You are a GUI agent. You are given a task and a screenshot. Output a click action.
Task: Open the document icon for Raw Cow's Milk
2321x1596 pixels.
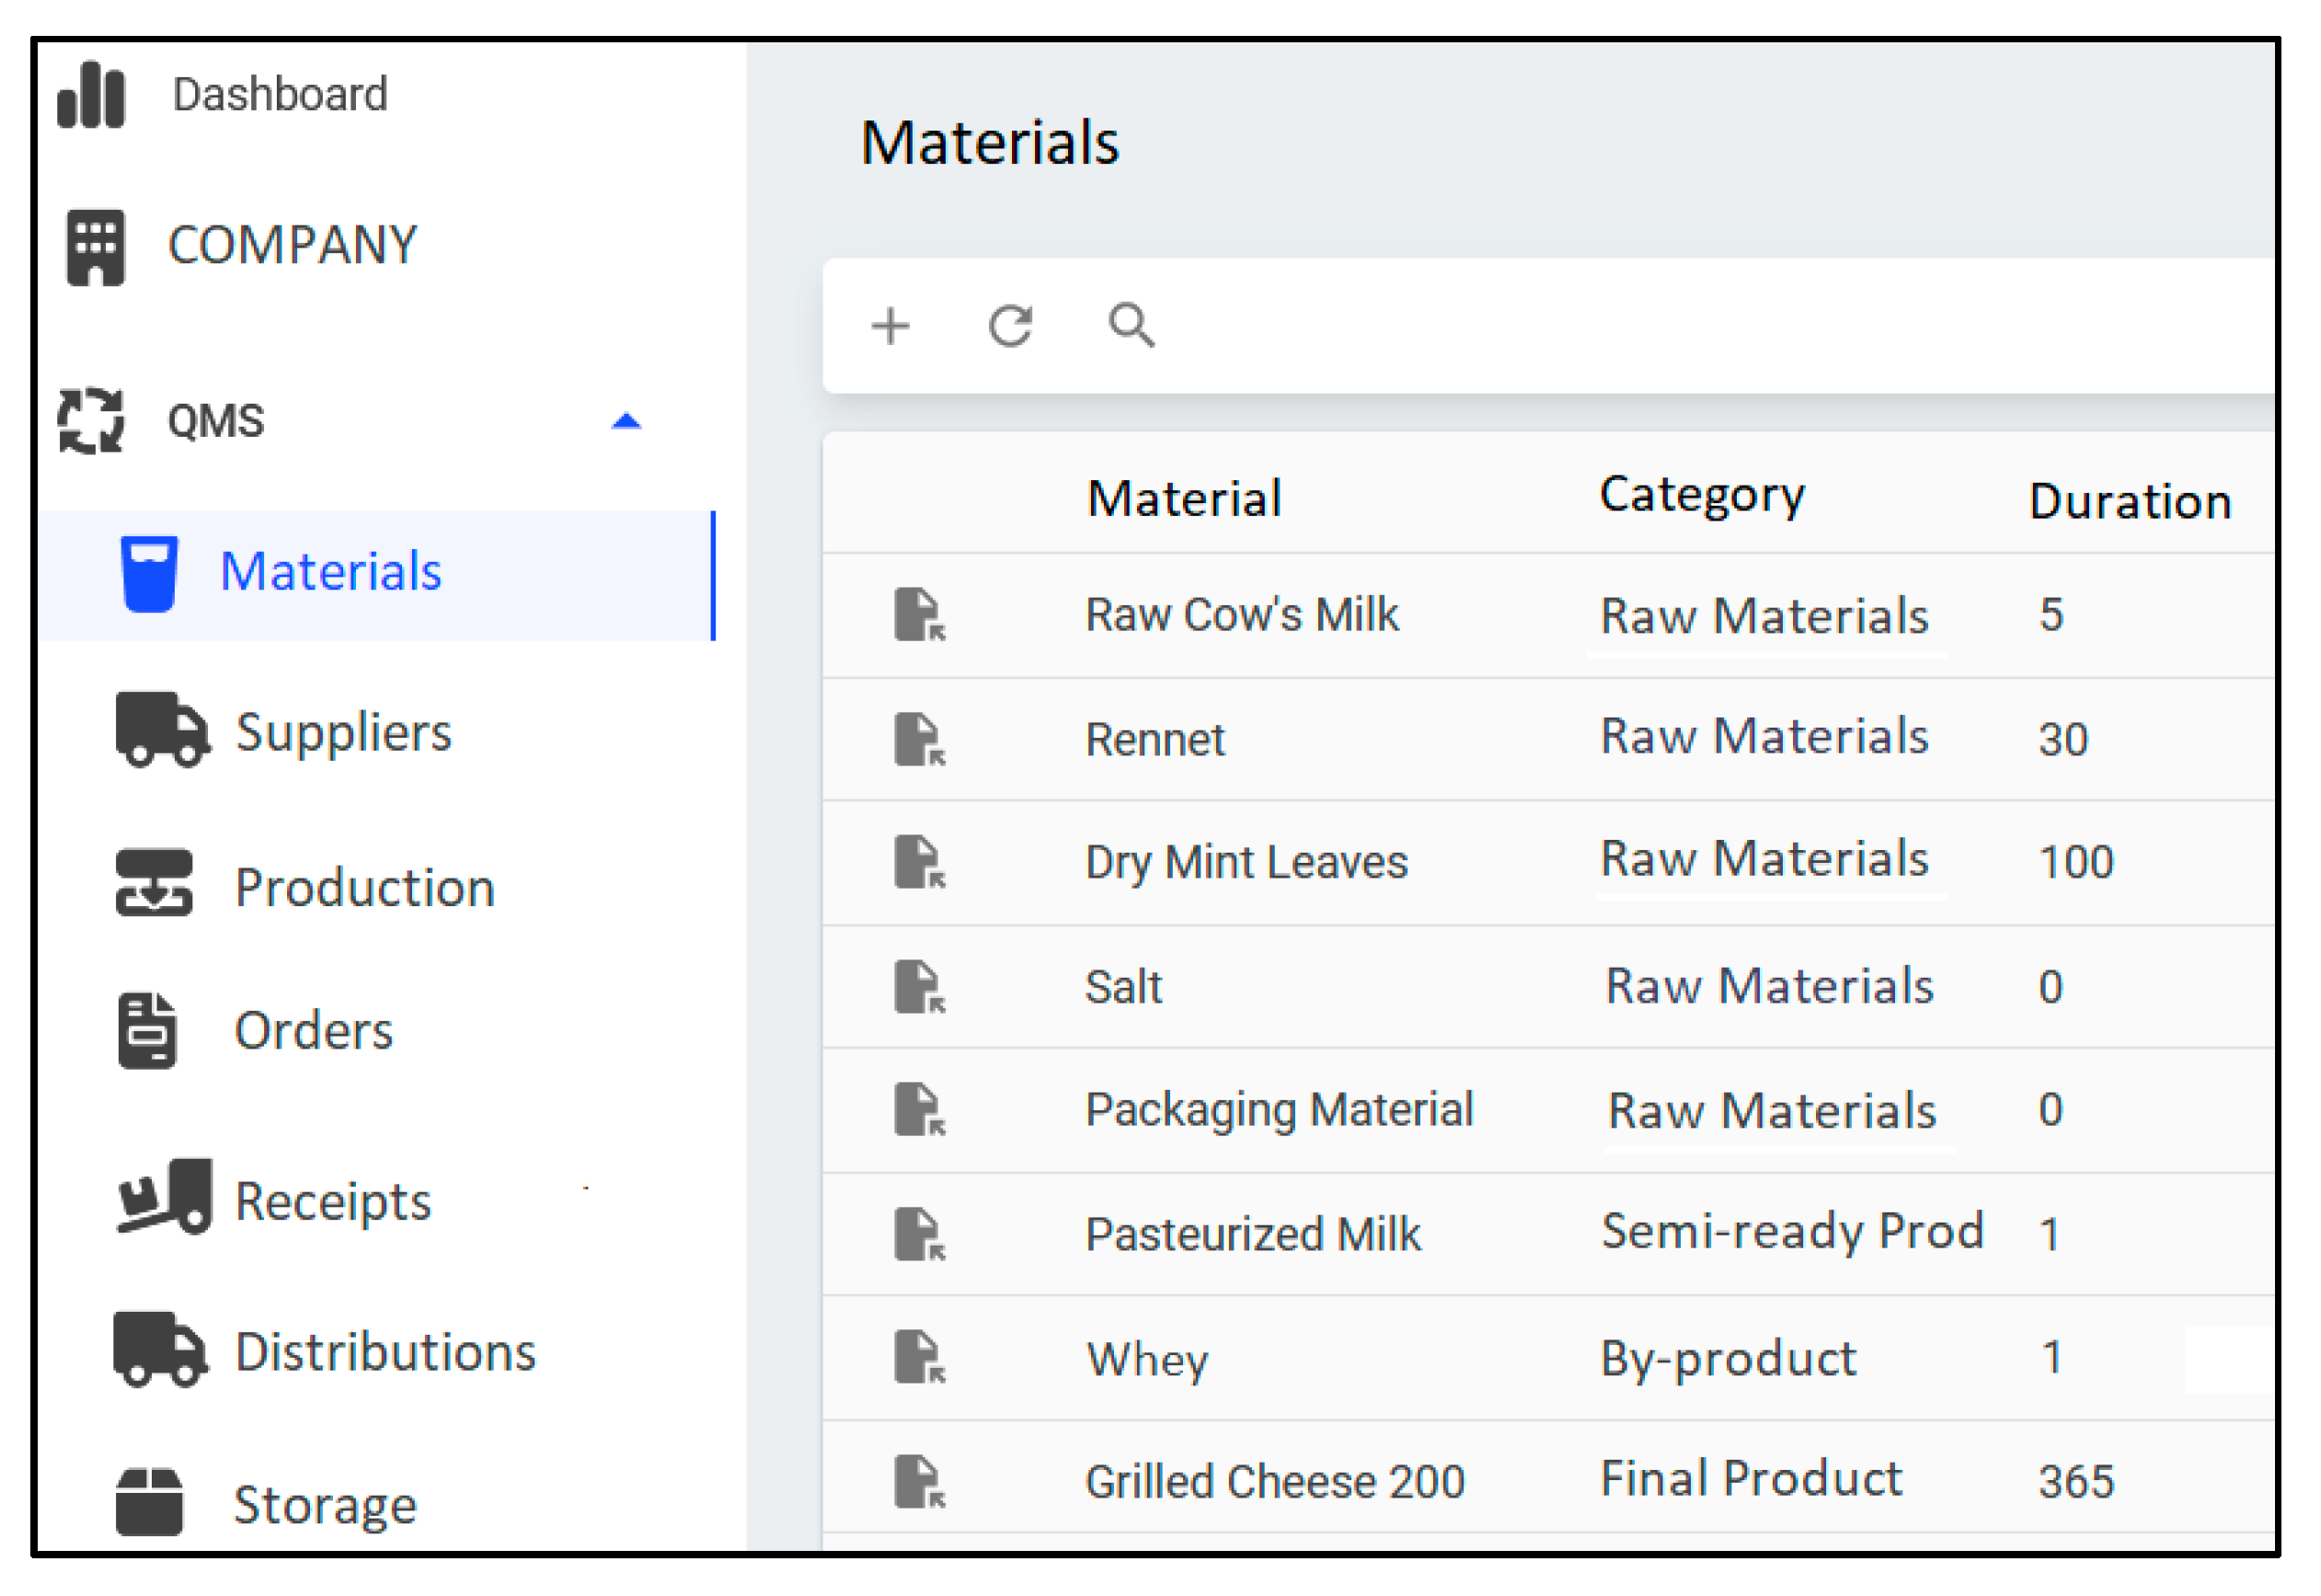pyautogui.click(x=919, y=614)
